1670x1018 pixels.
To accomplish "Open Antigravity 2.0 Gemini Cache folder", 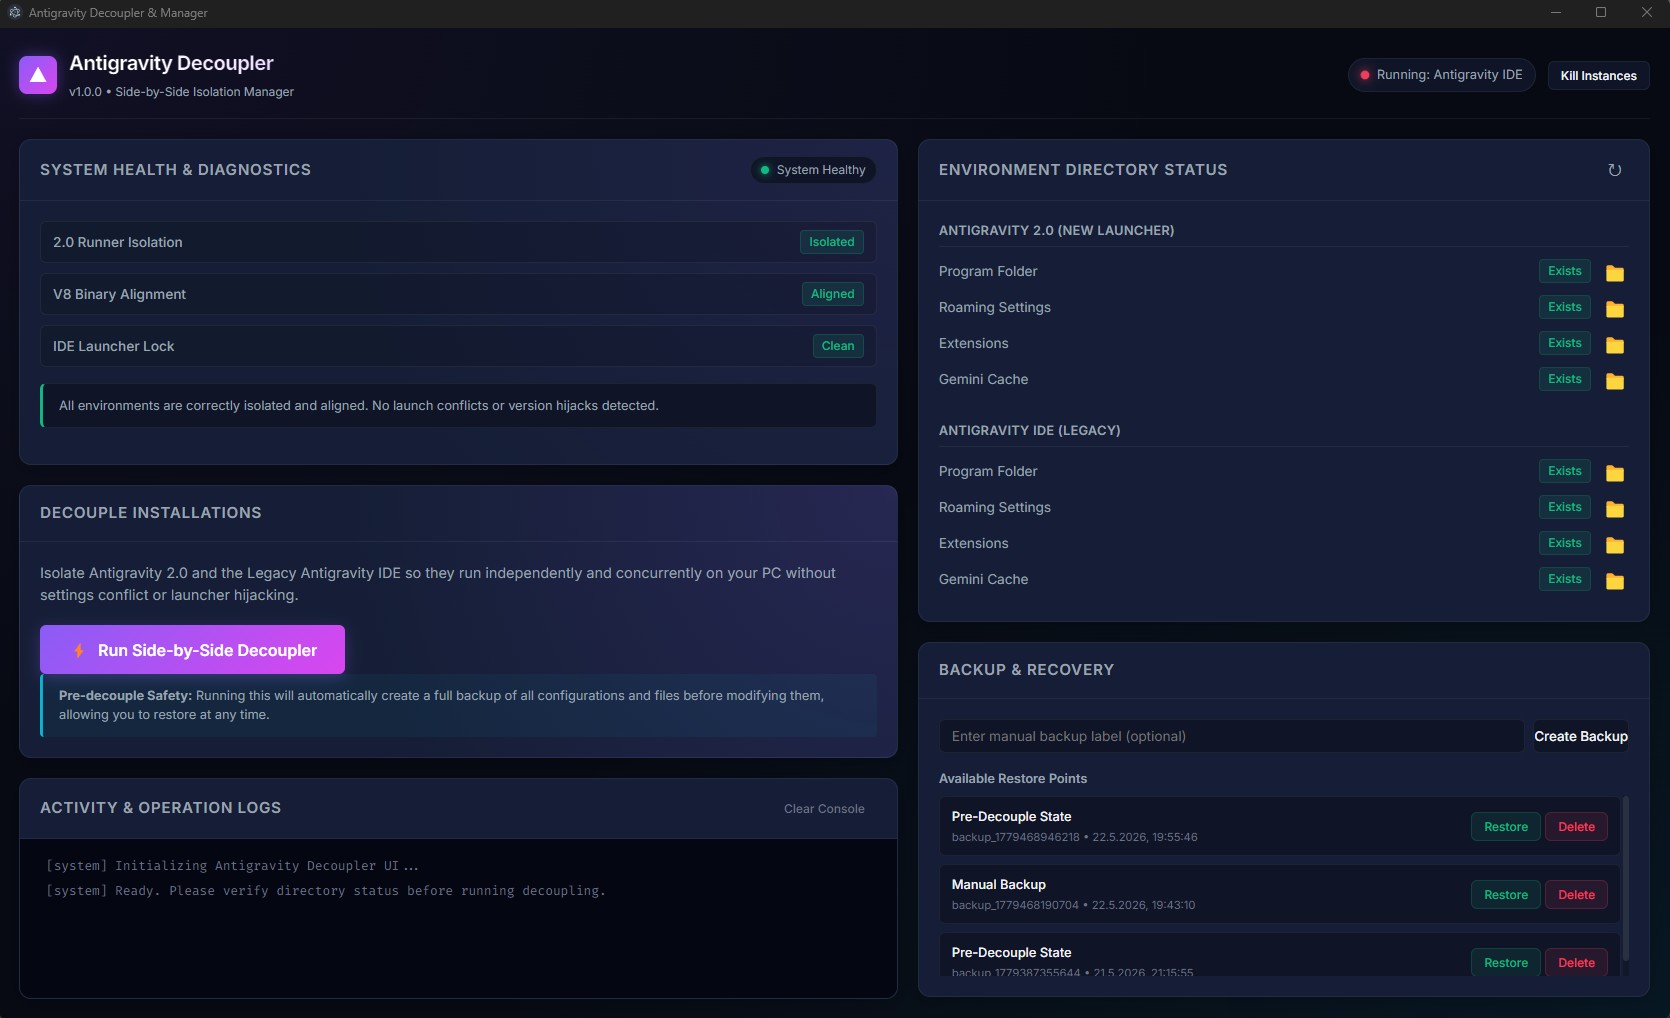I will click(1614, 380).
